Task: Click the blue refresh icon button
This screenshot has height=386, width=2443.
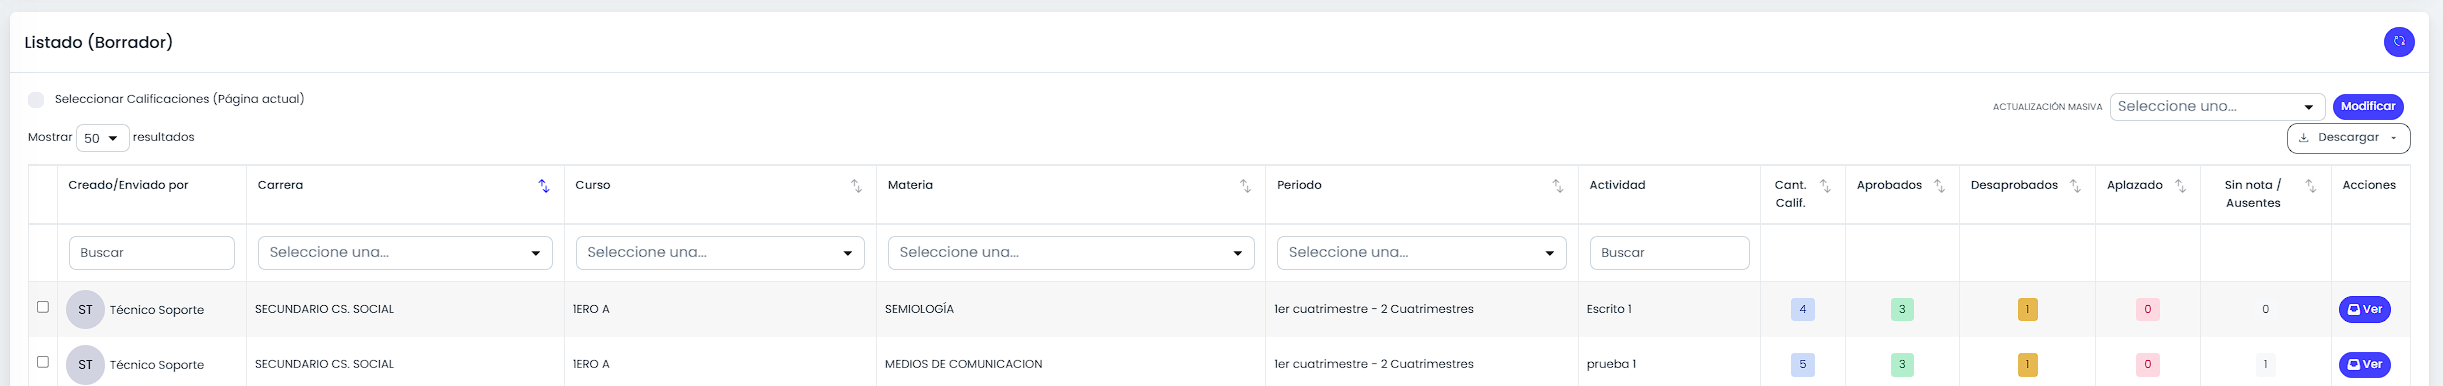Action: click(x=2399, y=42)
